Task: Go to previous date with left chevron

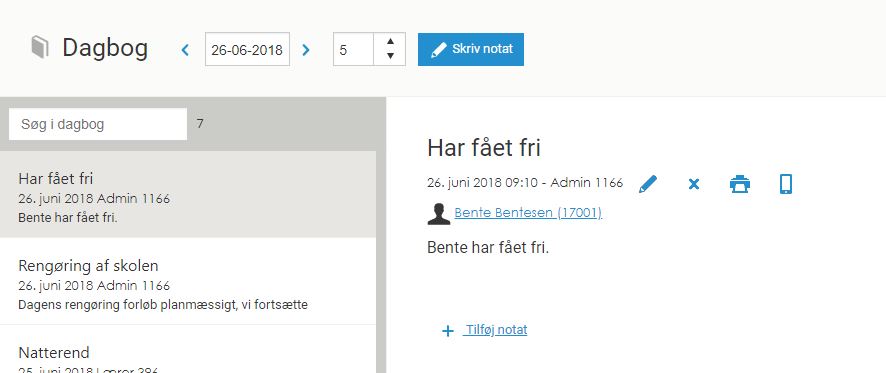Action: pos(185,50)
